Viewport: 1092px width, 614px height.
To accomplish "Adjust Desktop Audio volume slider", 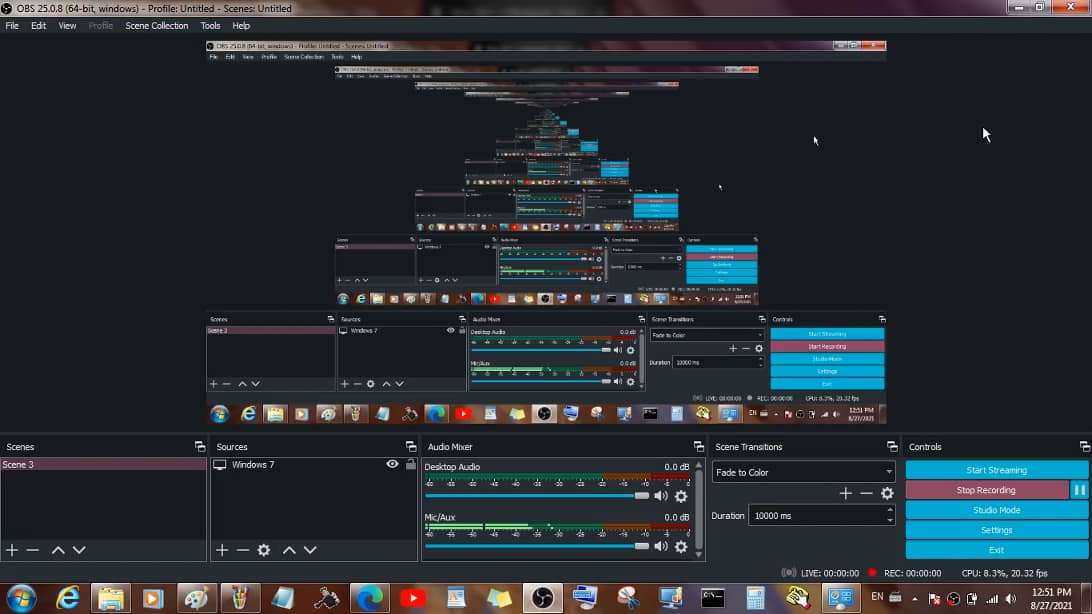I will pos(537,496).
